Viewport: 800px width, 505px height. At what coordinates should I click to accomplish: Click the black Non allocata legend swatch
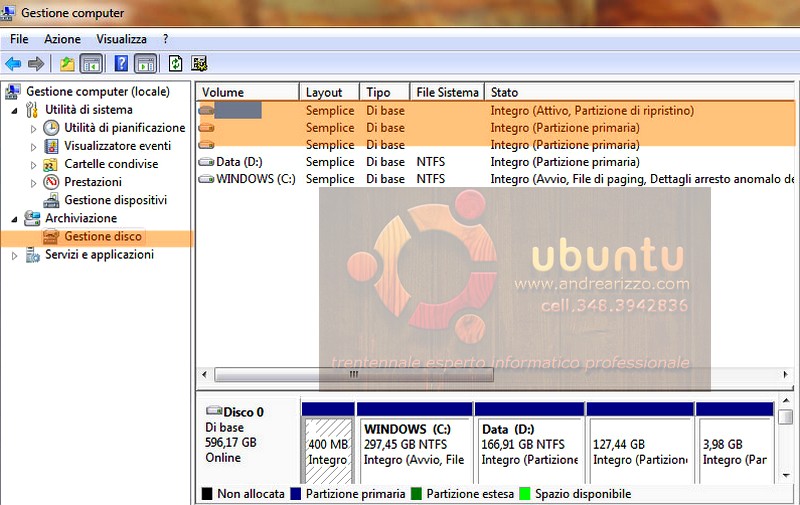[207, 494]
